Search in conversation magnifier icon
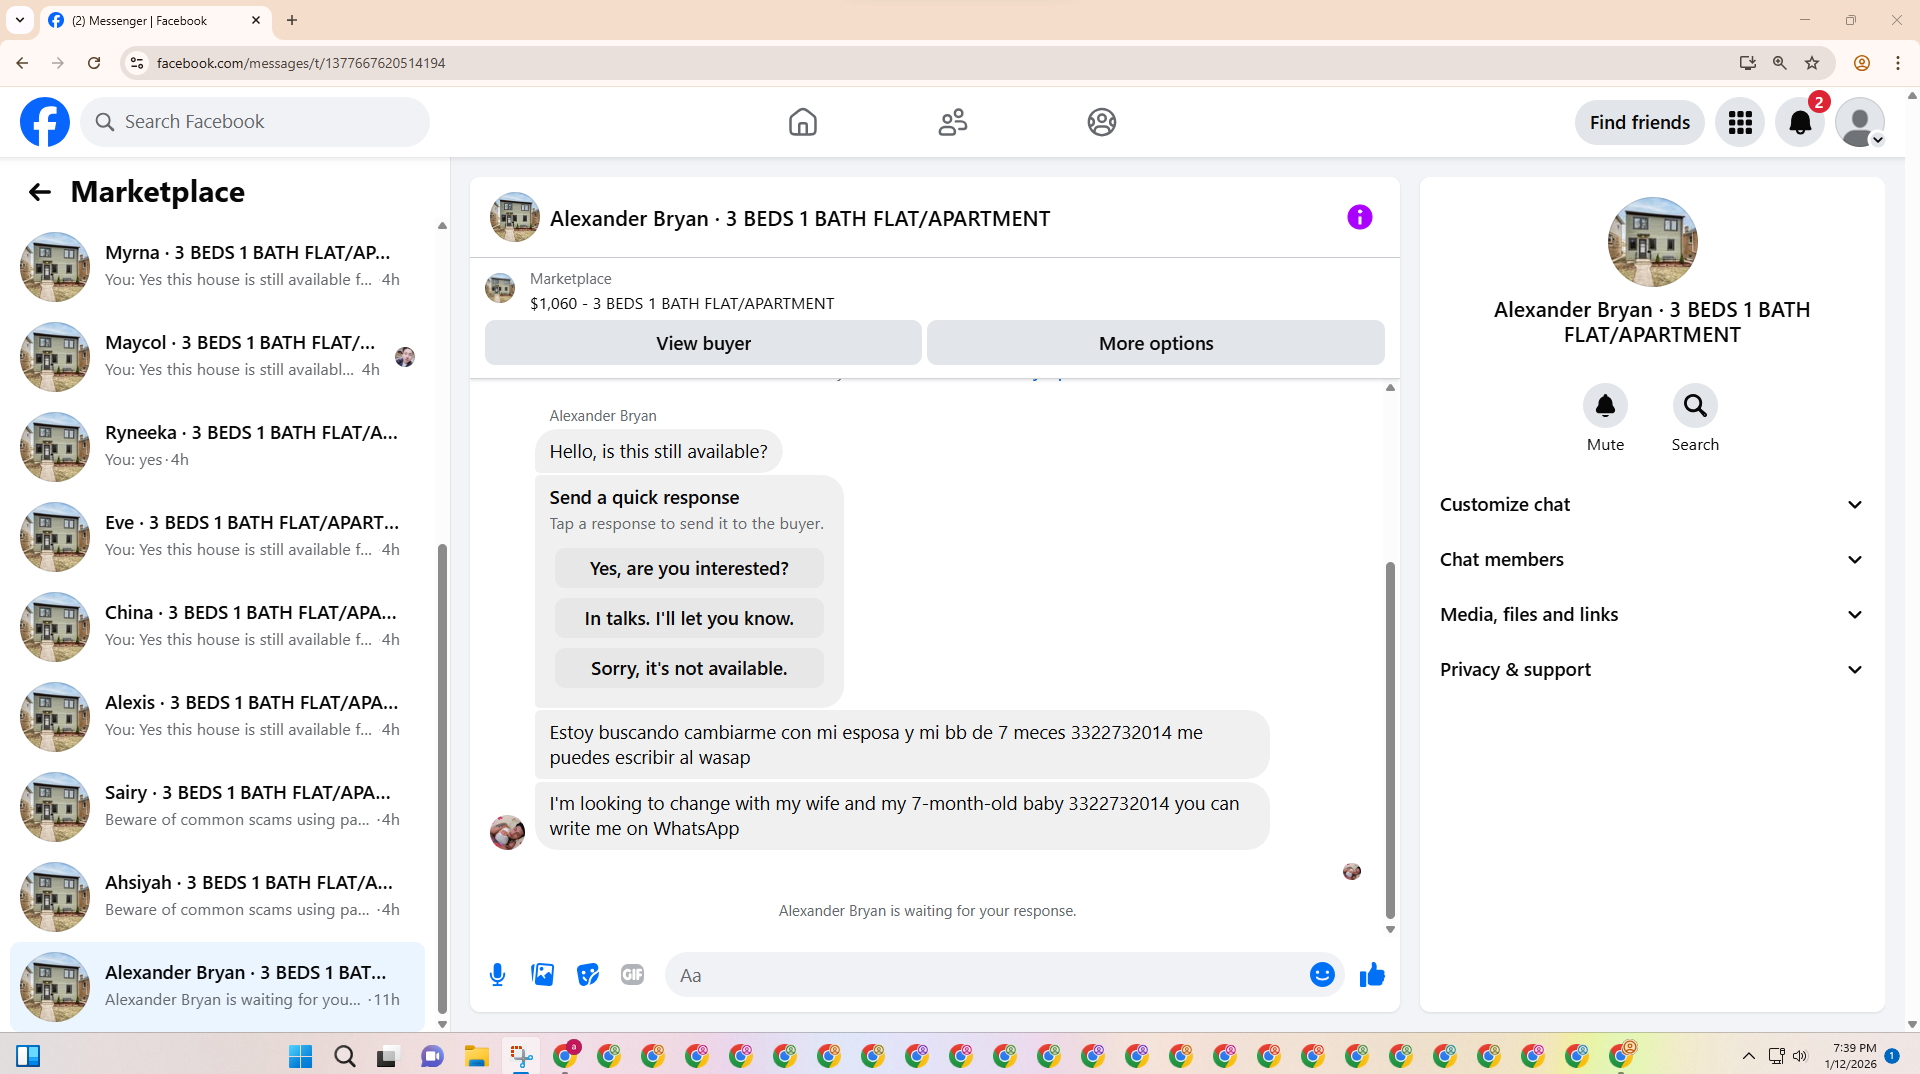 pos(1695,405)
